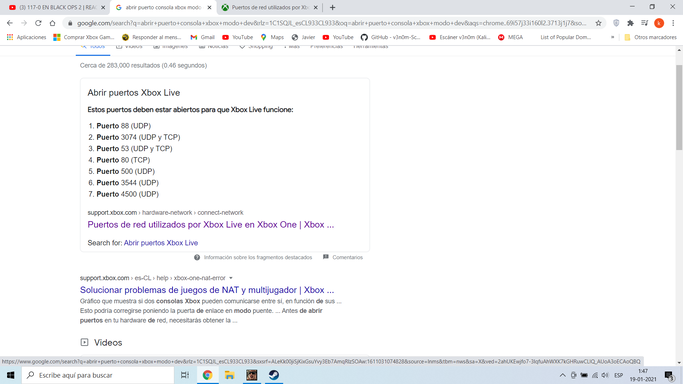Screen dimensions: 683x384
Task: Open the GitHub - v3n0m-Sc... bookmark
Action: 391,37
